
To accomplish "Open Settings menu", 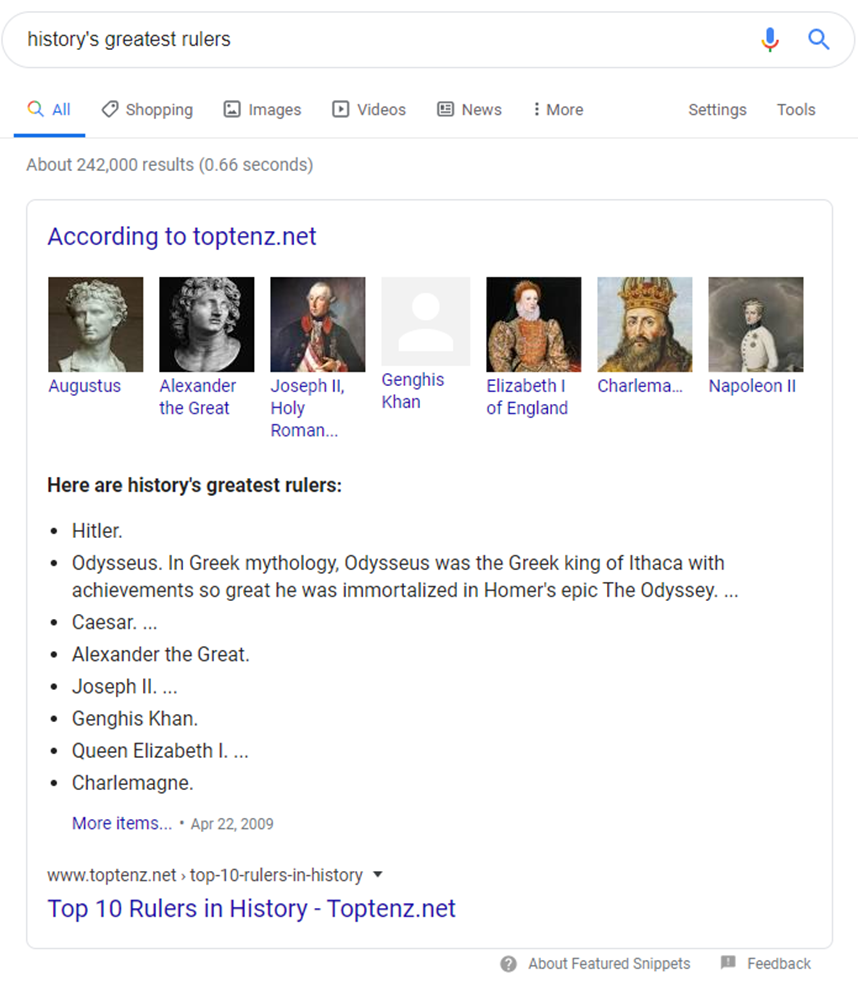I will [718, 110].
